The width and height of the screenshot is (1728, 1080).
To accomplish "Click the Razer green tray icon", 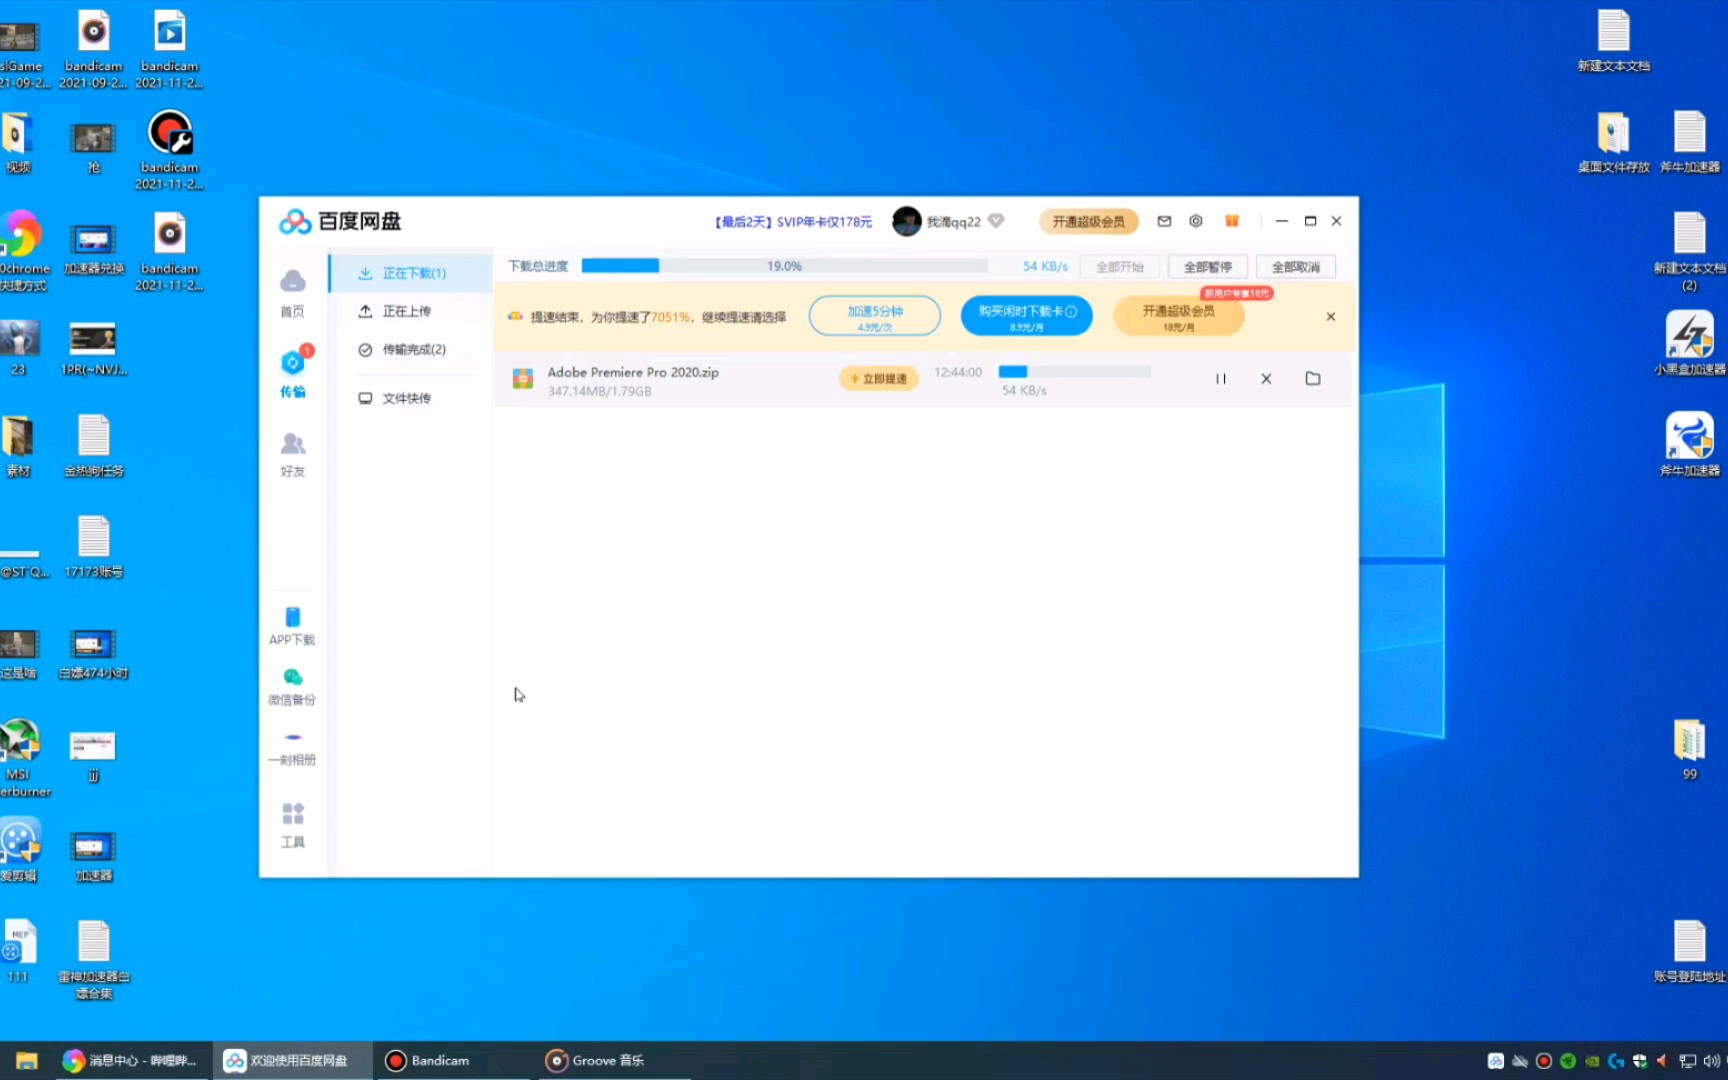I will [x=1568, y=1061].
